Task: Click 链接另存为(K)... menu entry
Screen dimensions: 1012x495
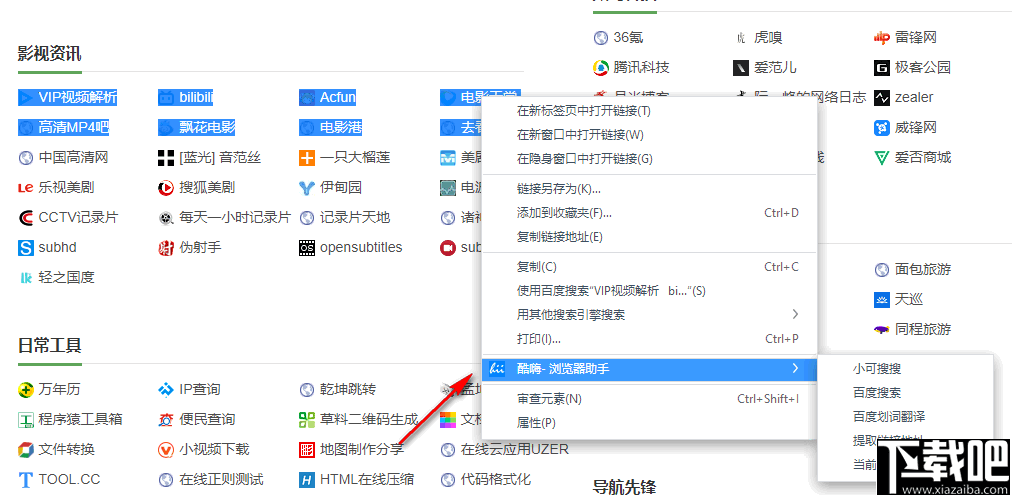Action: point(649,190)
